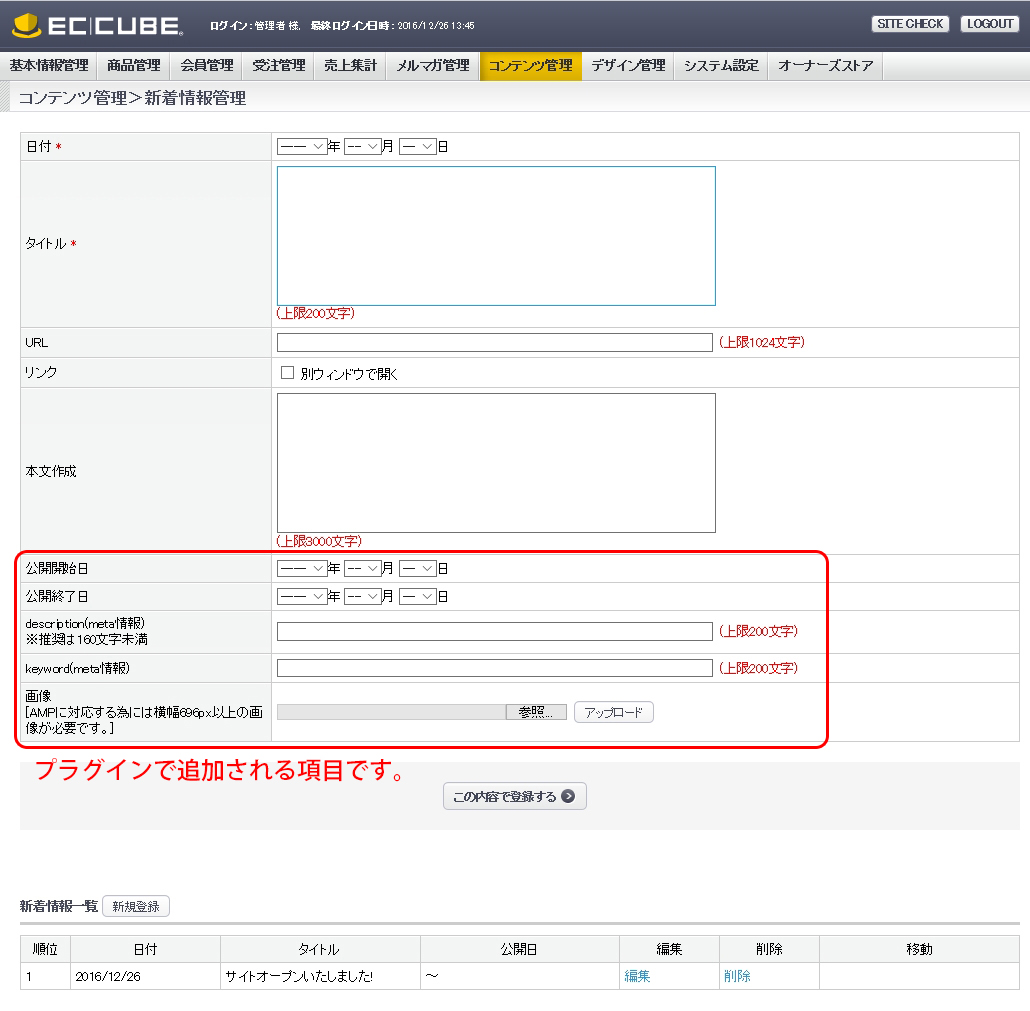This screenshot has height=1011, width=1030.
Task: Open the デザイン管理 menu
Action: 628,66
